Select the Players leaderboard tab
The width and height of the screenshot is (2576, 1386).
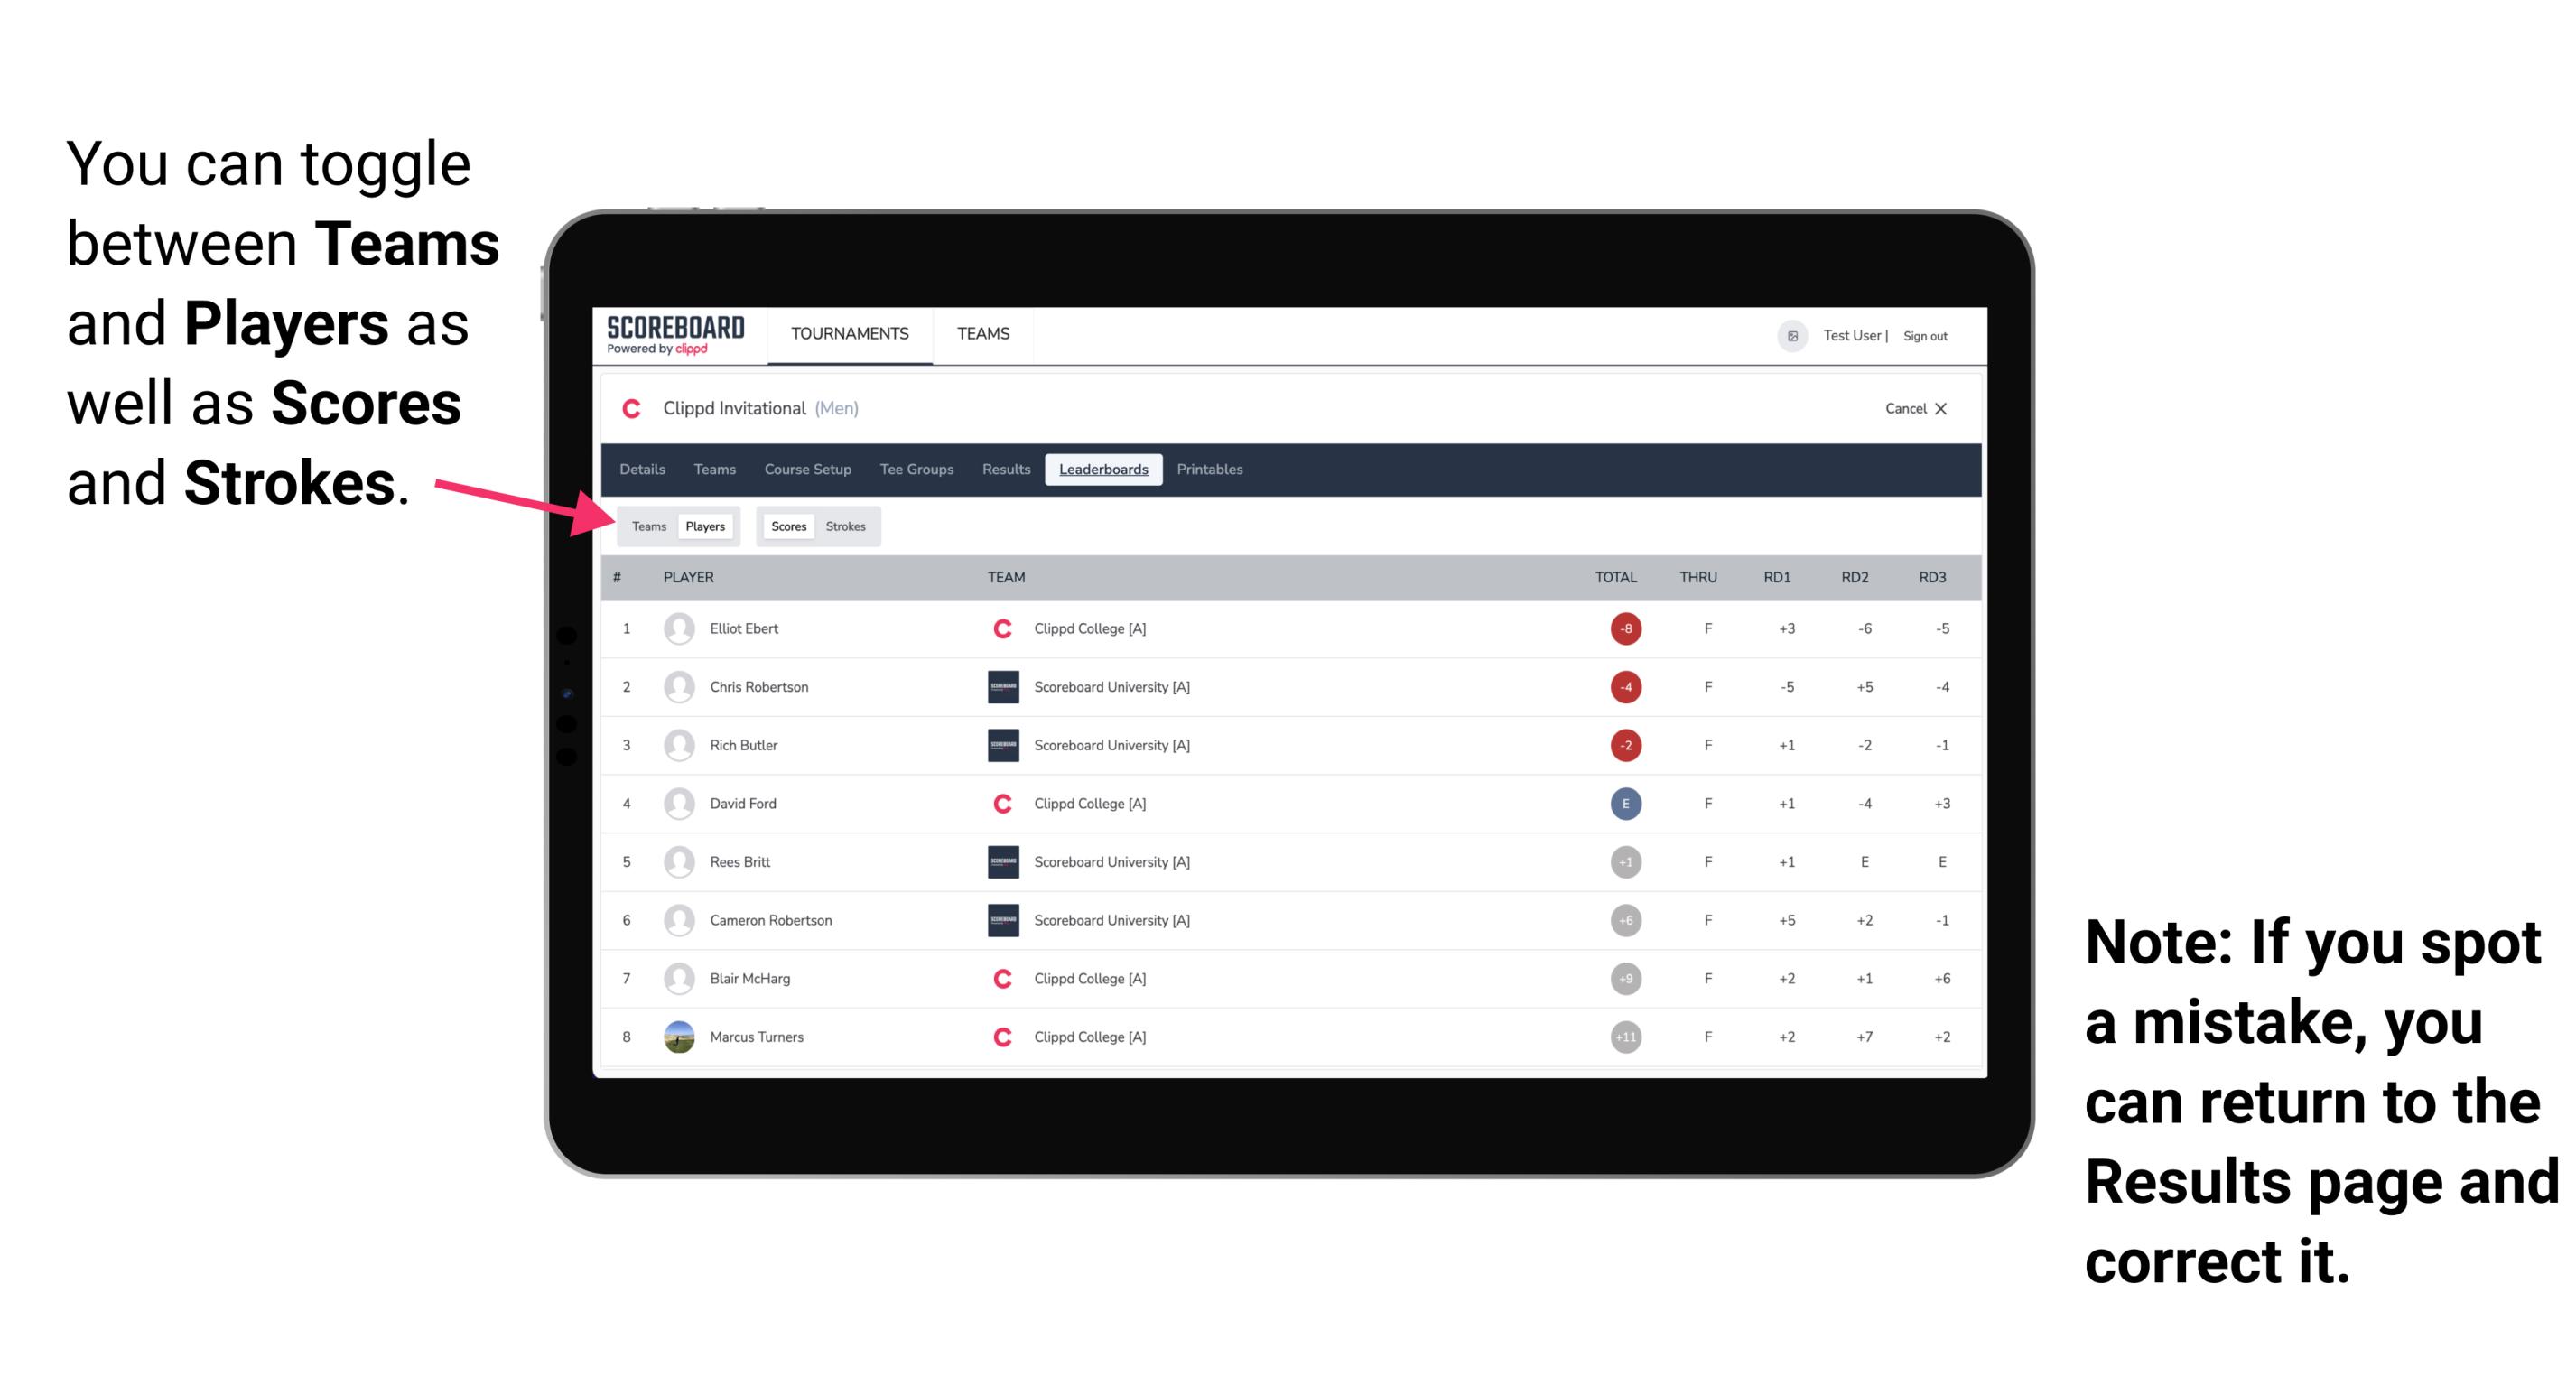tap(706, 526)
